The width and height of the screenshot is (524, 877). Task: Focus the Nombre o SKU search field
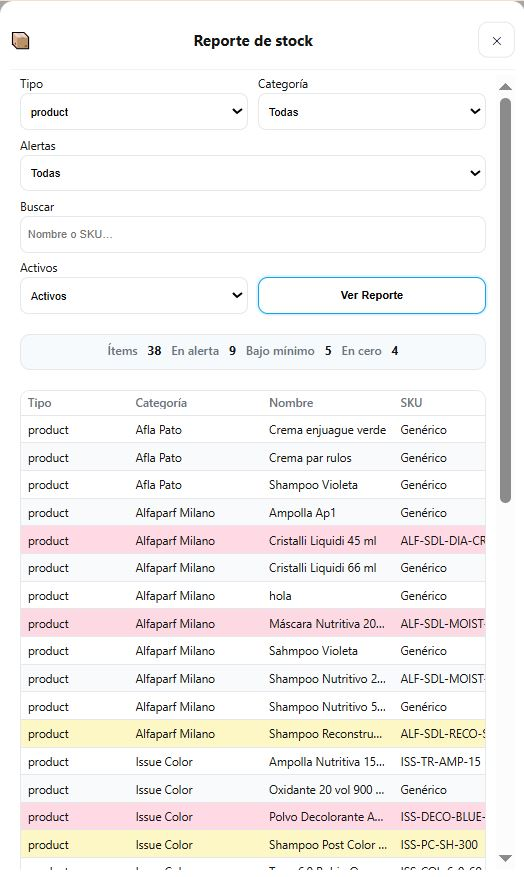point(253,234)
